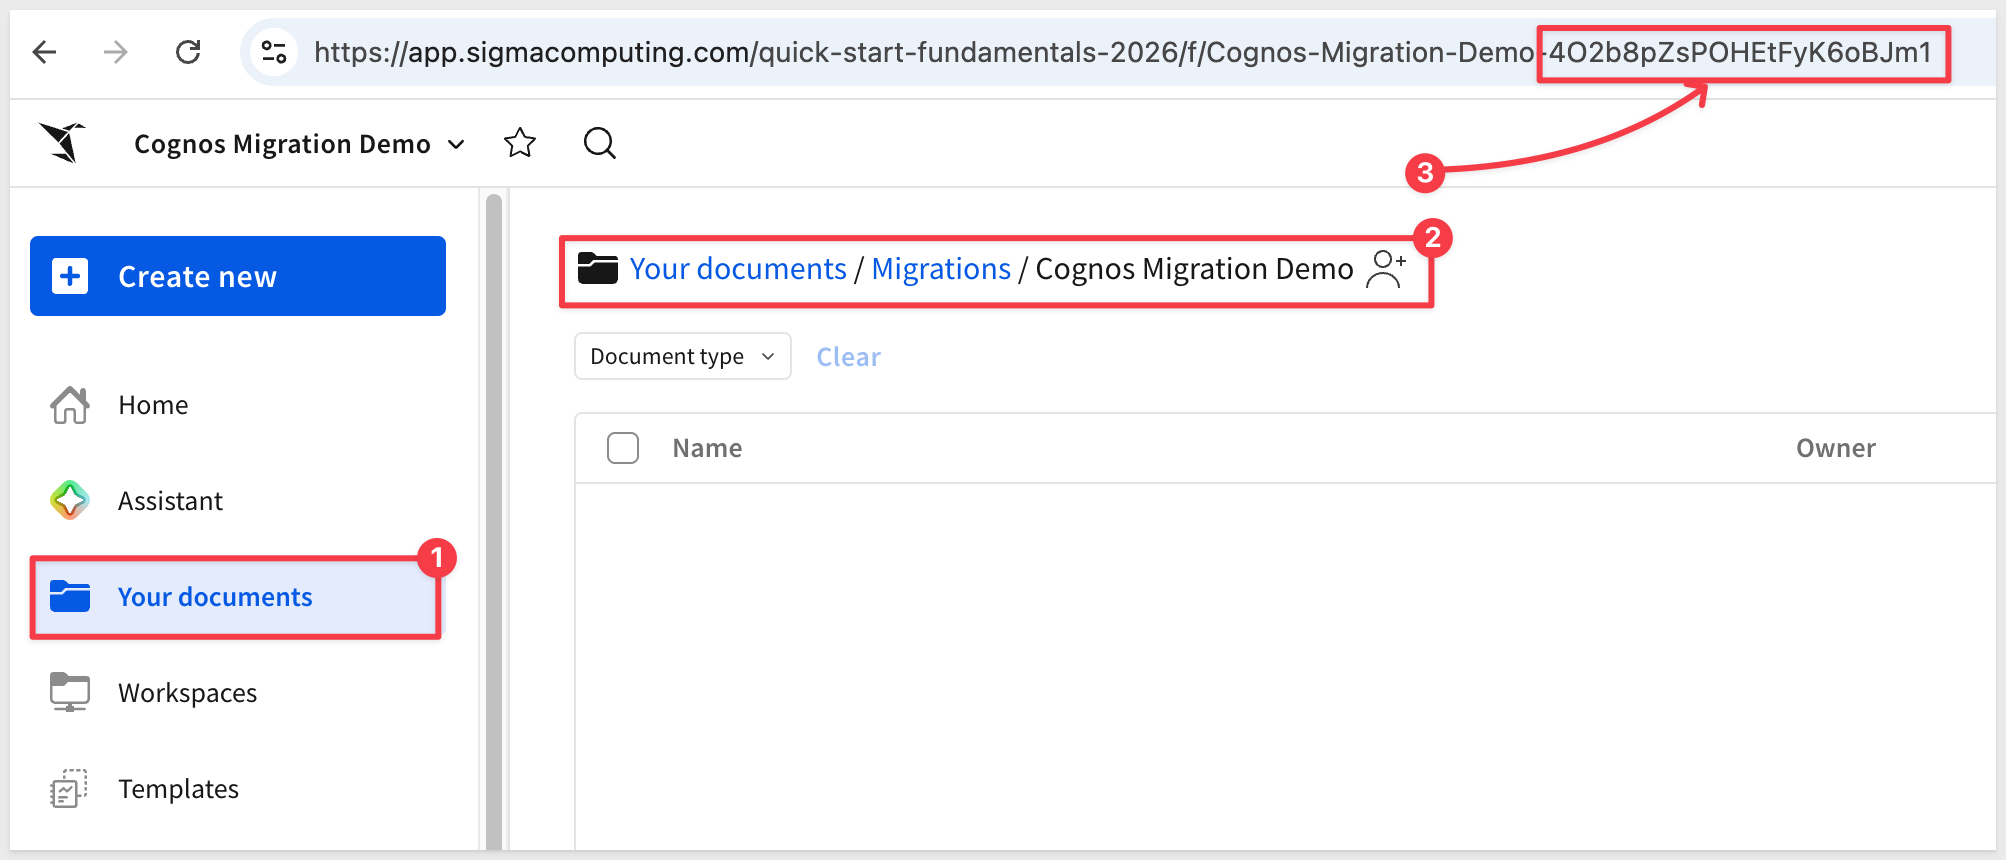Open the Document type dropdown
Screen dimensions: 2006x860
[683, 356]
